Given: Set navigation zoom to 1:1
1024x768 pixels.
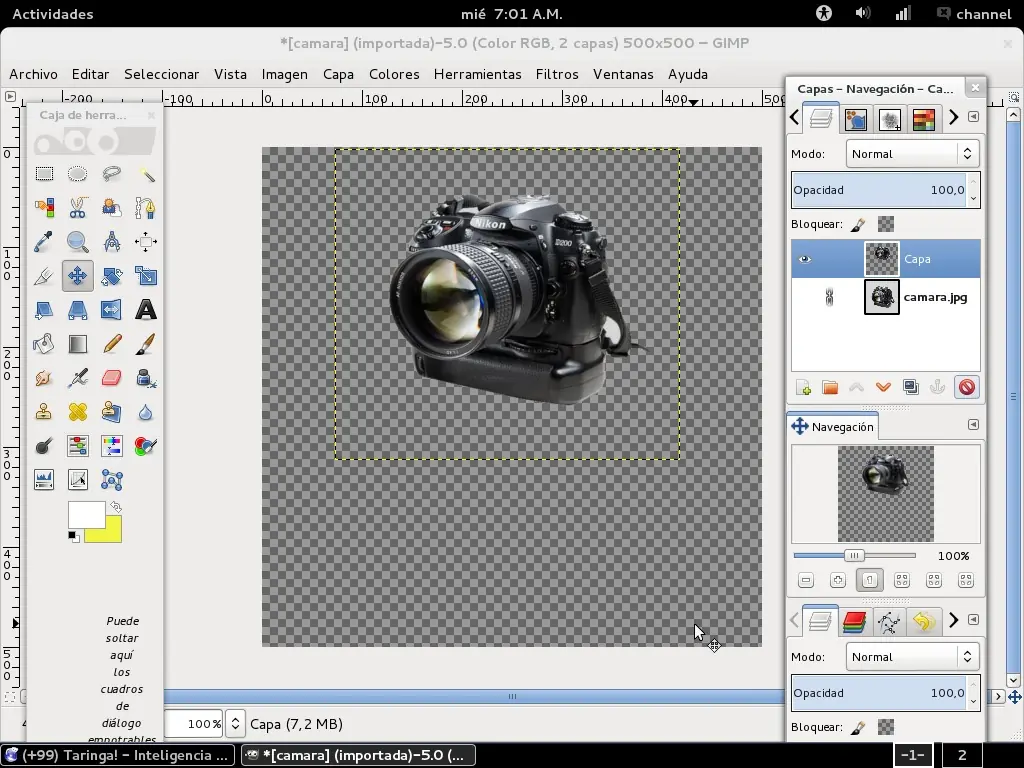Looking at the screenshot, I should pyautogui.click(x=869, y=581).
